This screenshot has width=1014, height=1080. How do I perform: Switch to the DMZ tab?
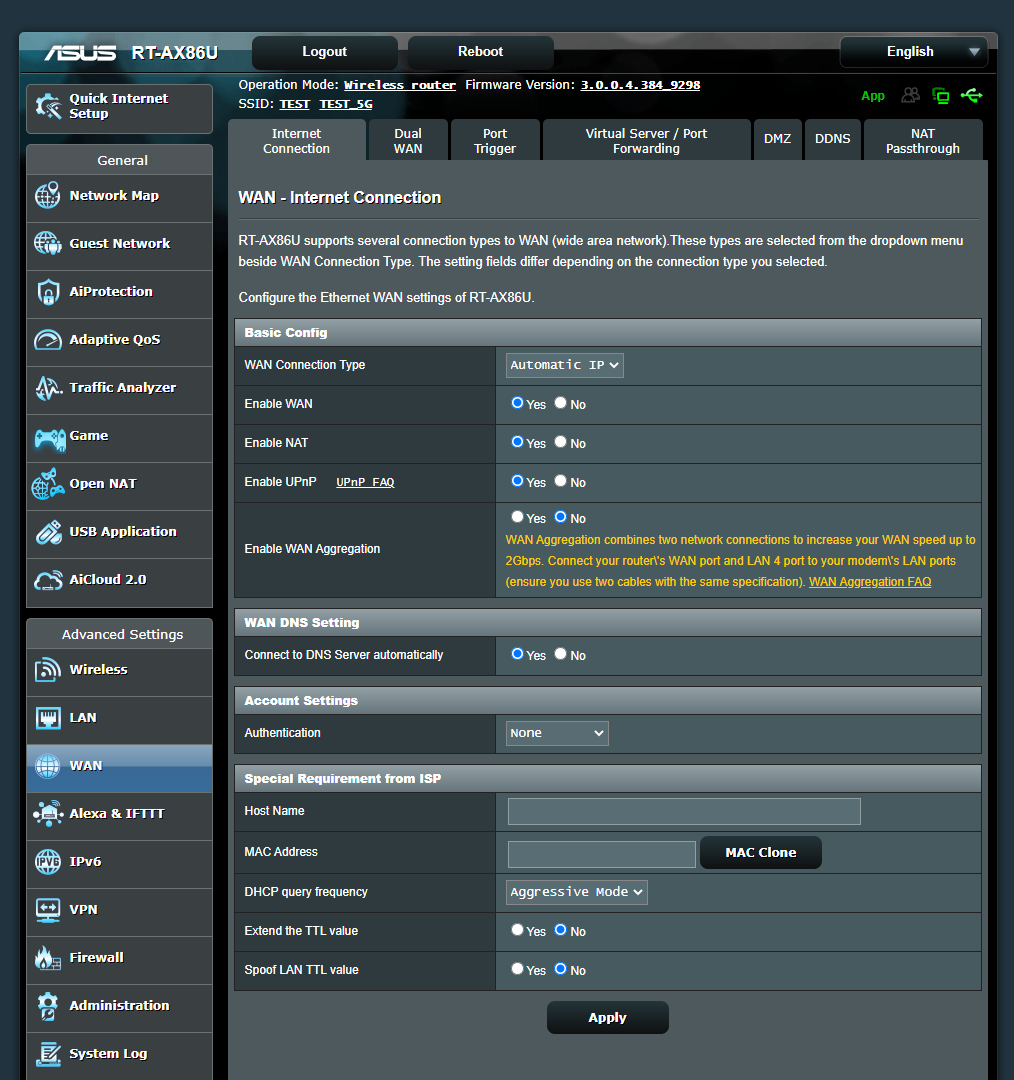pyautogui.click(x=778, y=141)
